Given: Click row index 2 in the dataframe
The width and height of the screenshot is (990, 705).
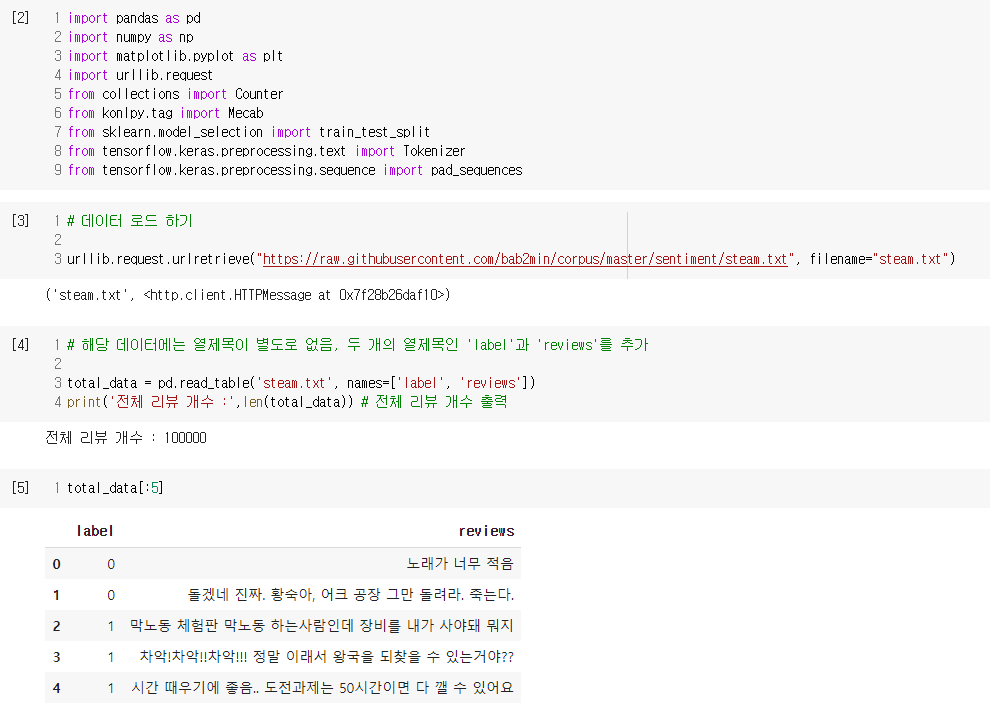Looking at the screenshot, I should [x=57, y=626].
